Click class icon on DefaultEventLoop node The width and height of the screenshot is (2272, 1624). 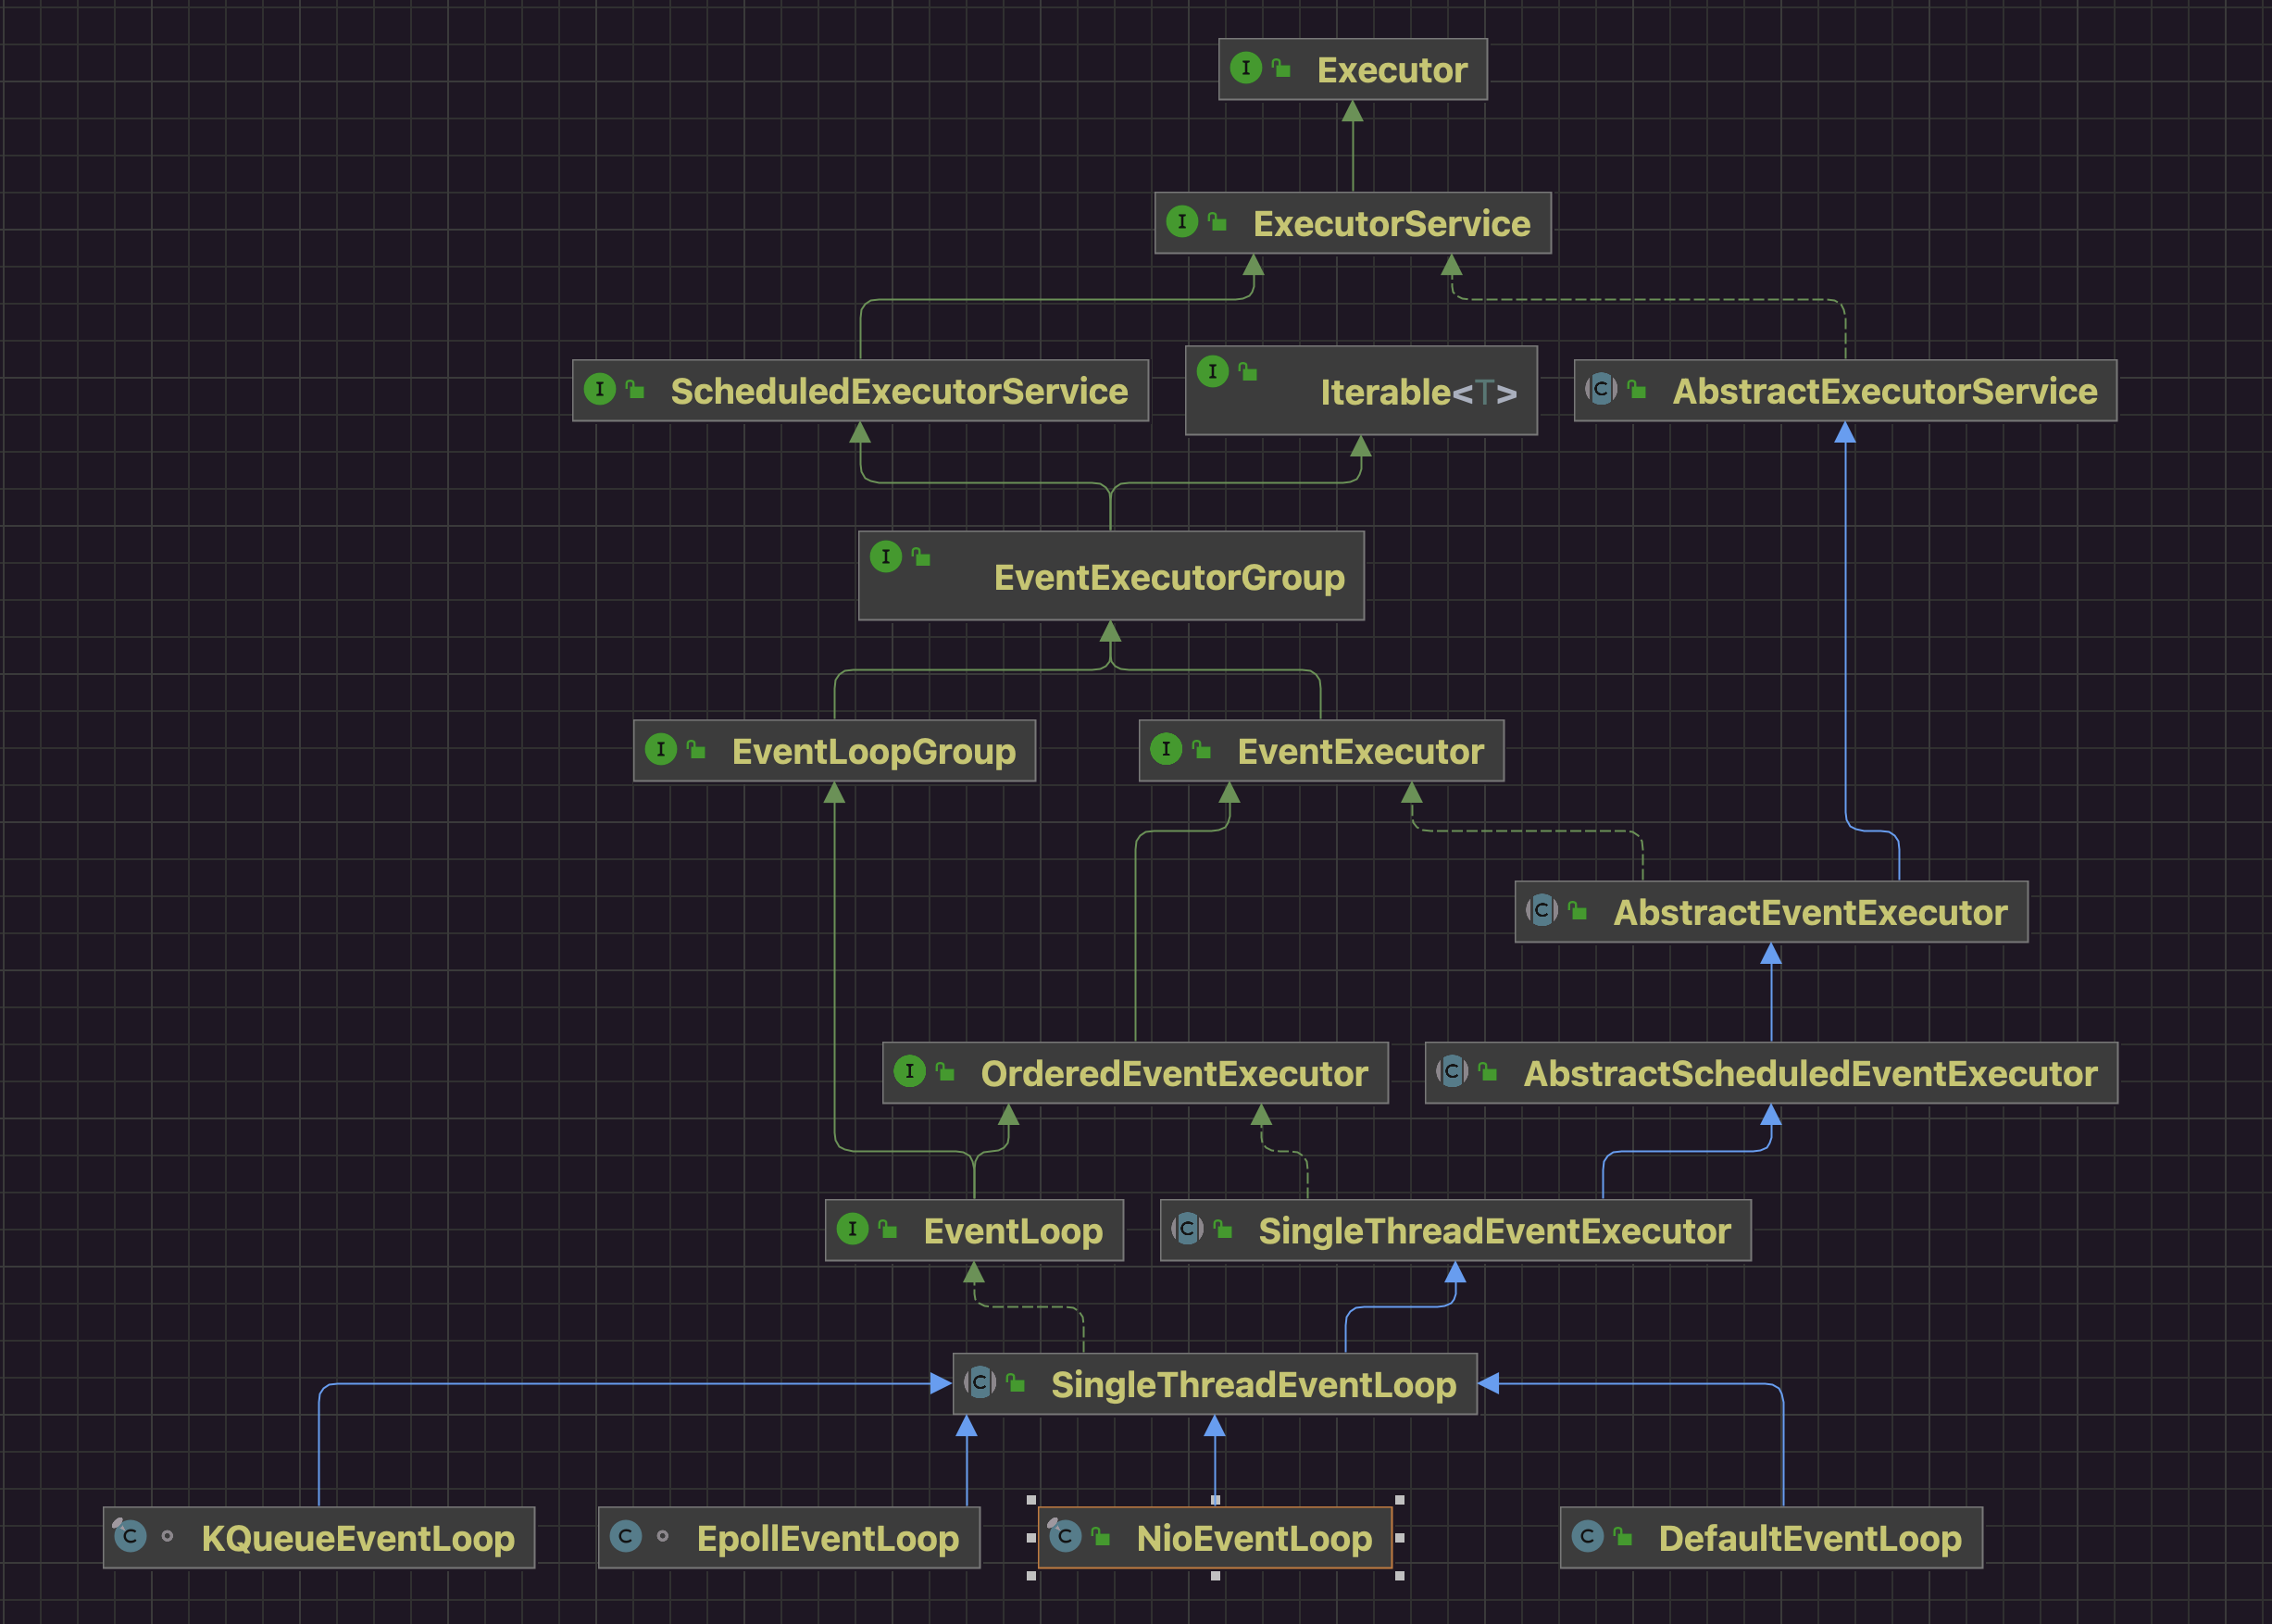(x=1587, y=1535)
